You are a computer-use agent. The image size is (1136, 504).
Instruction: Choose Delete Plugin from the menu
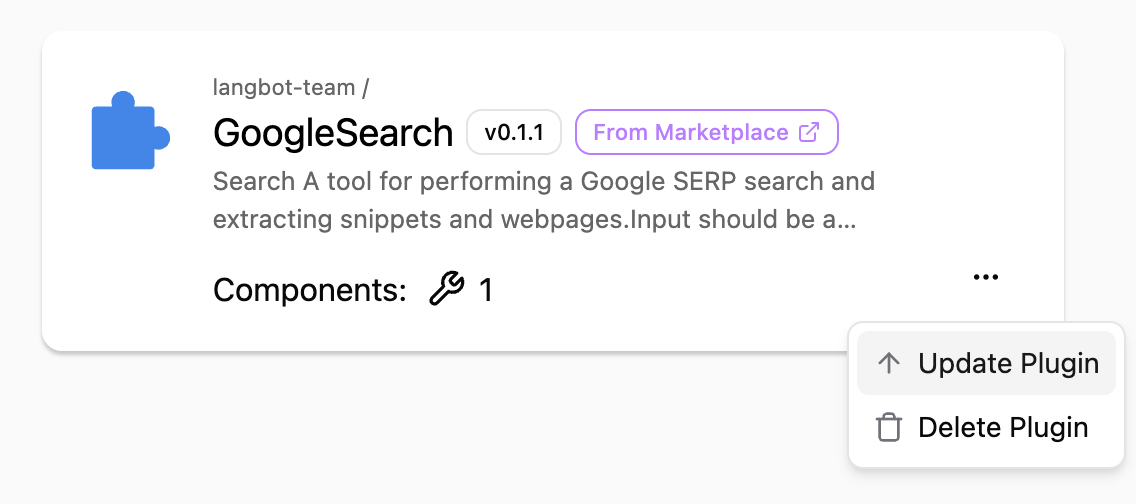point(1002,428)
